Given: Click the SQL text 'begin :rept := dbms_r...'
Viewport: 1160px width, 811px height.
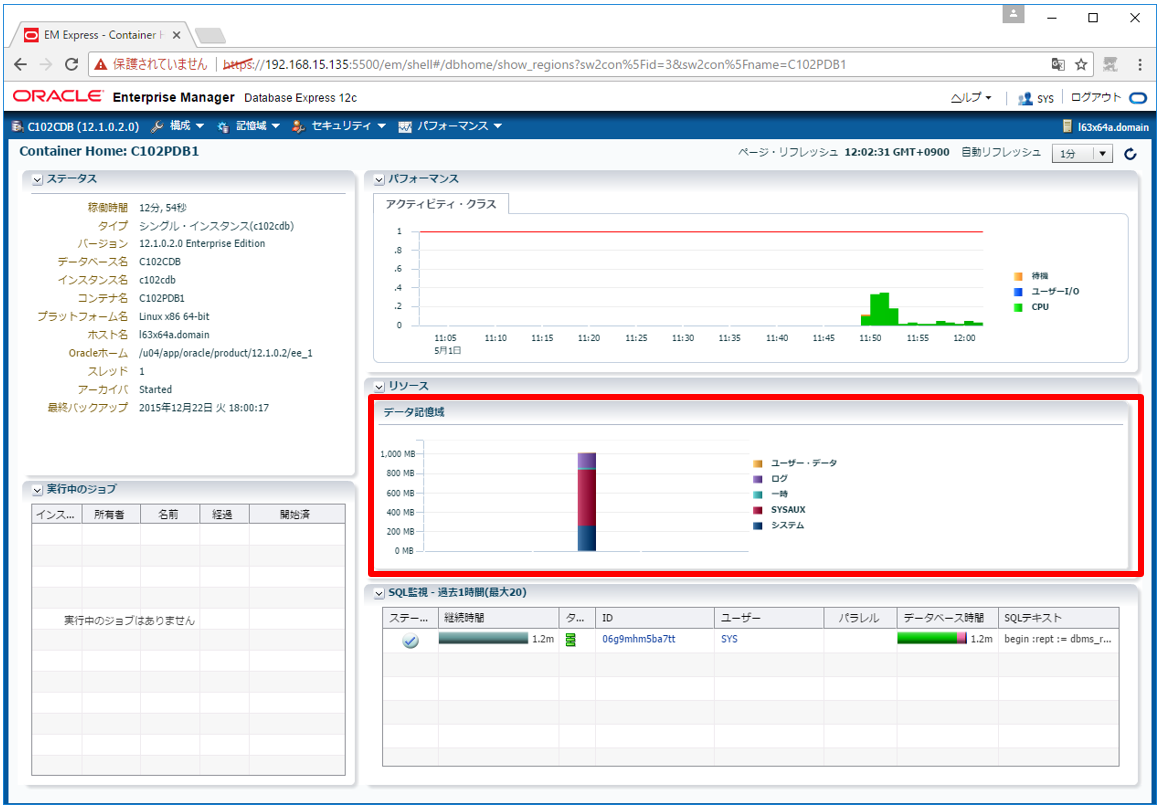Looking at the screenshot, I should (1057, 639).
